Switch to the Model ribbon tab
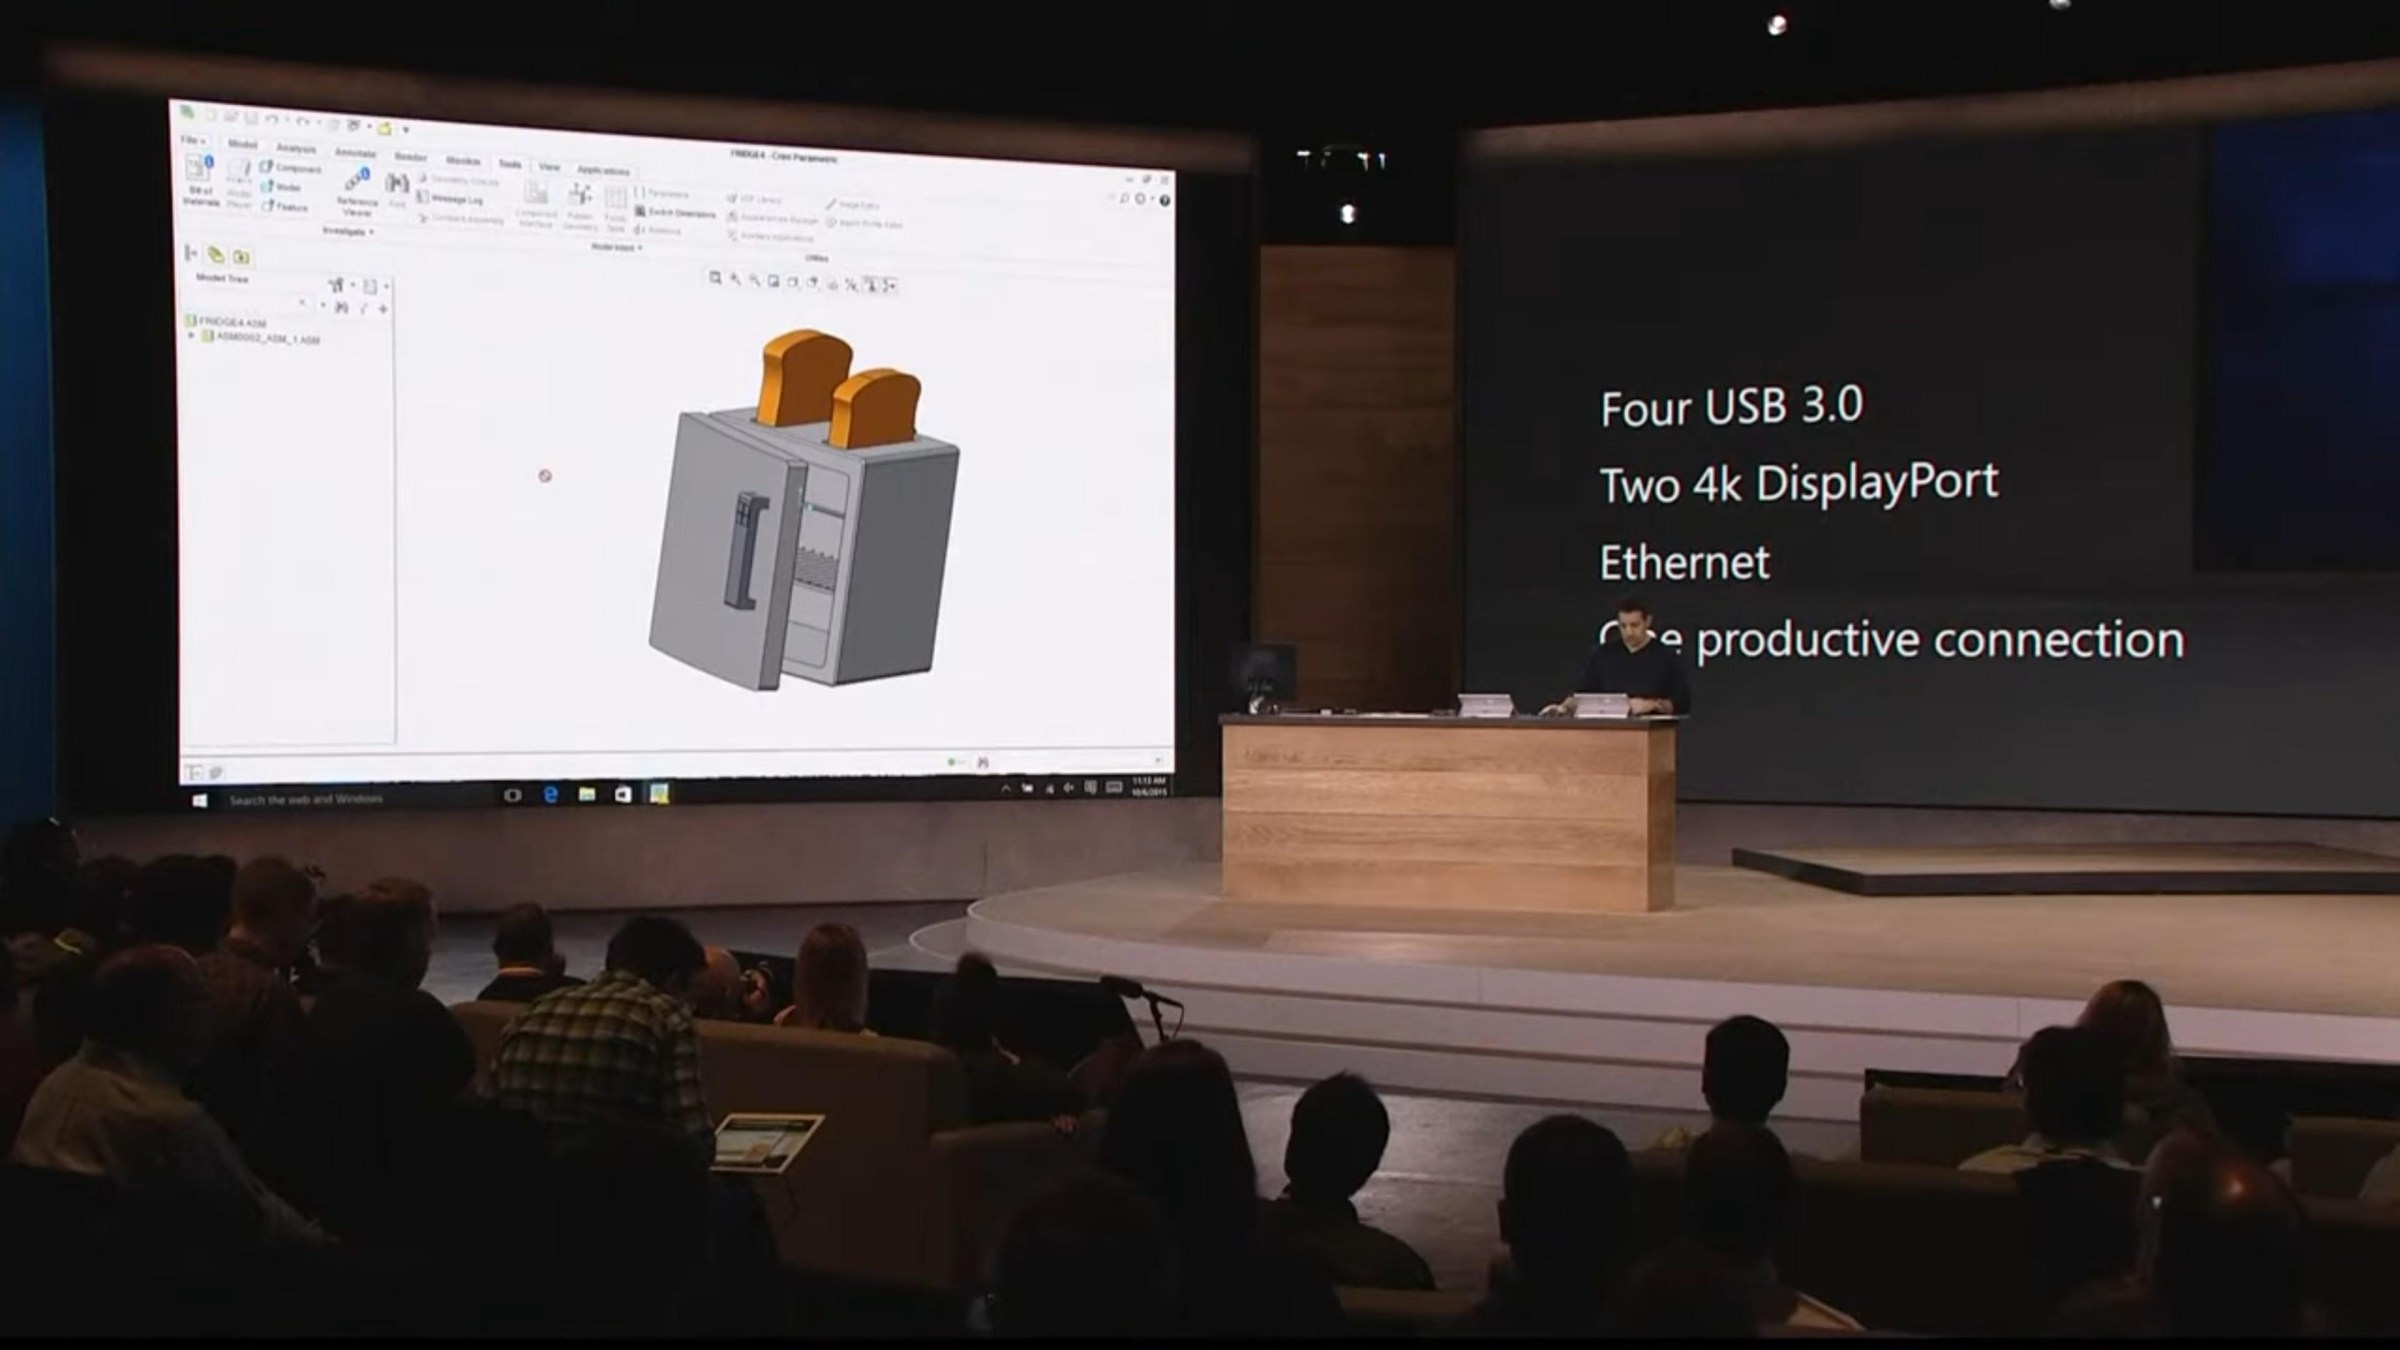Viewport: 2400px width, 1350px height. (x=242, y=144)
